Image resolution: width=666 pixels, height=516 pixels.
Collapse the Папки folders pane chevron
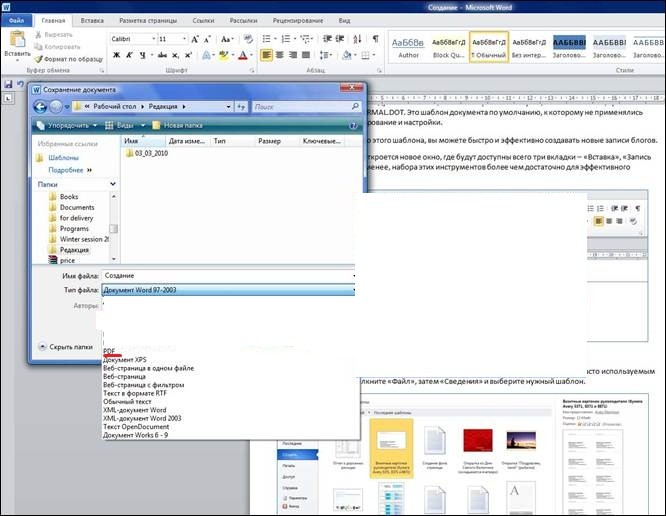coord(113,184)
